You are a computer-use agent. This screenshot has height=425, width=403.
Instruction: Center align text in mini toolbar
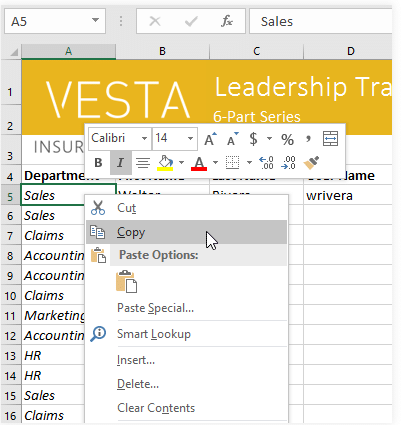point(143,163)
